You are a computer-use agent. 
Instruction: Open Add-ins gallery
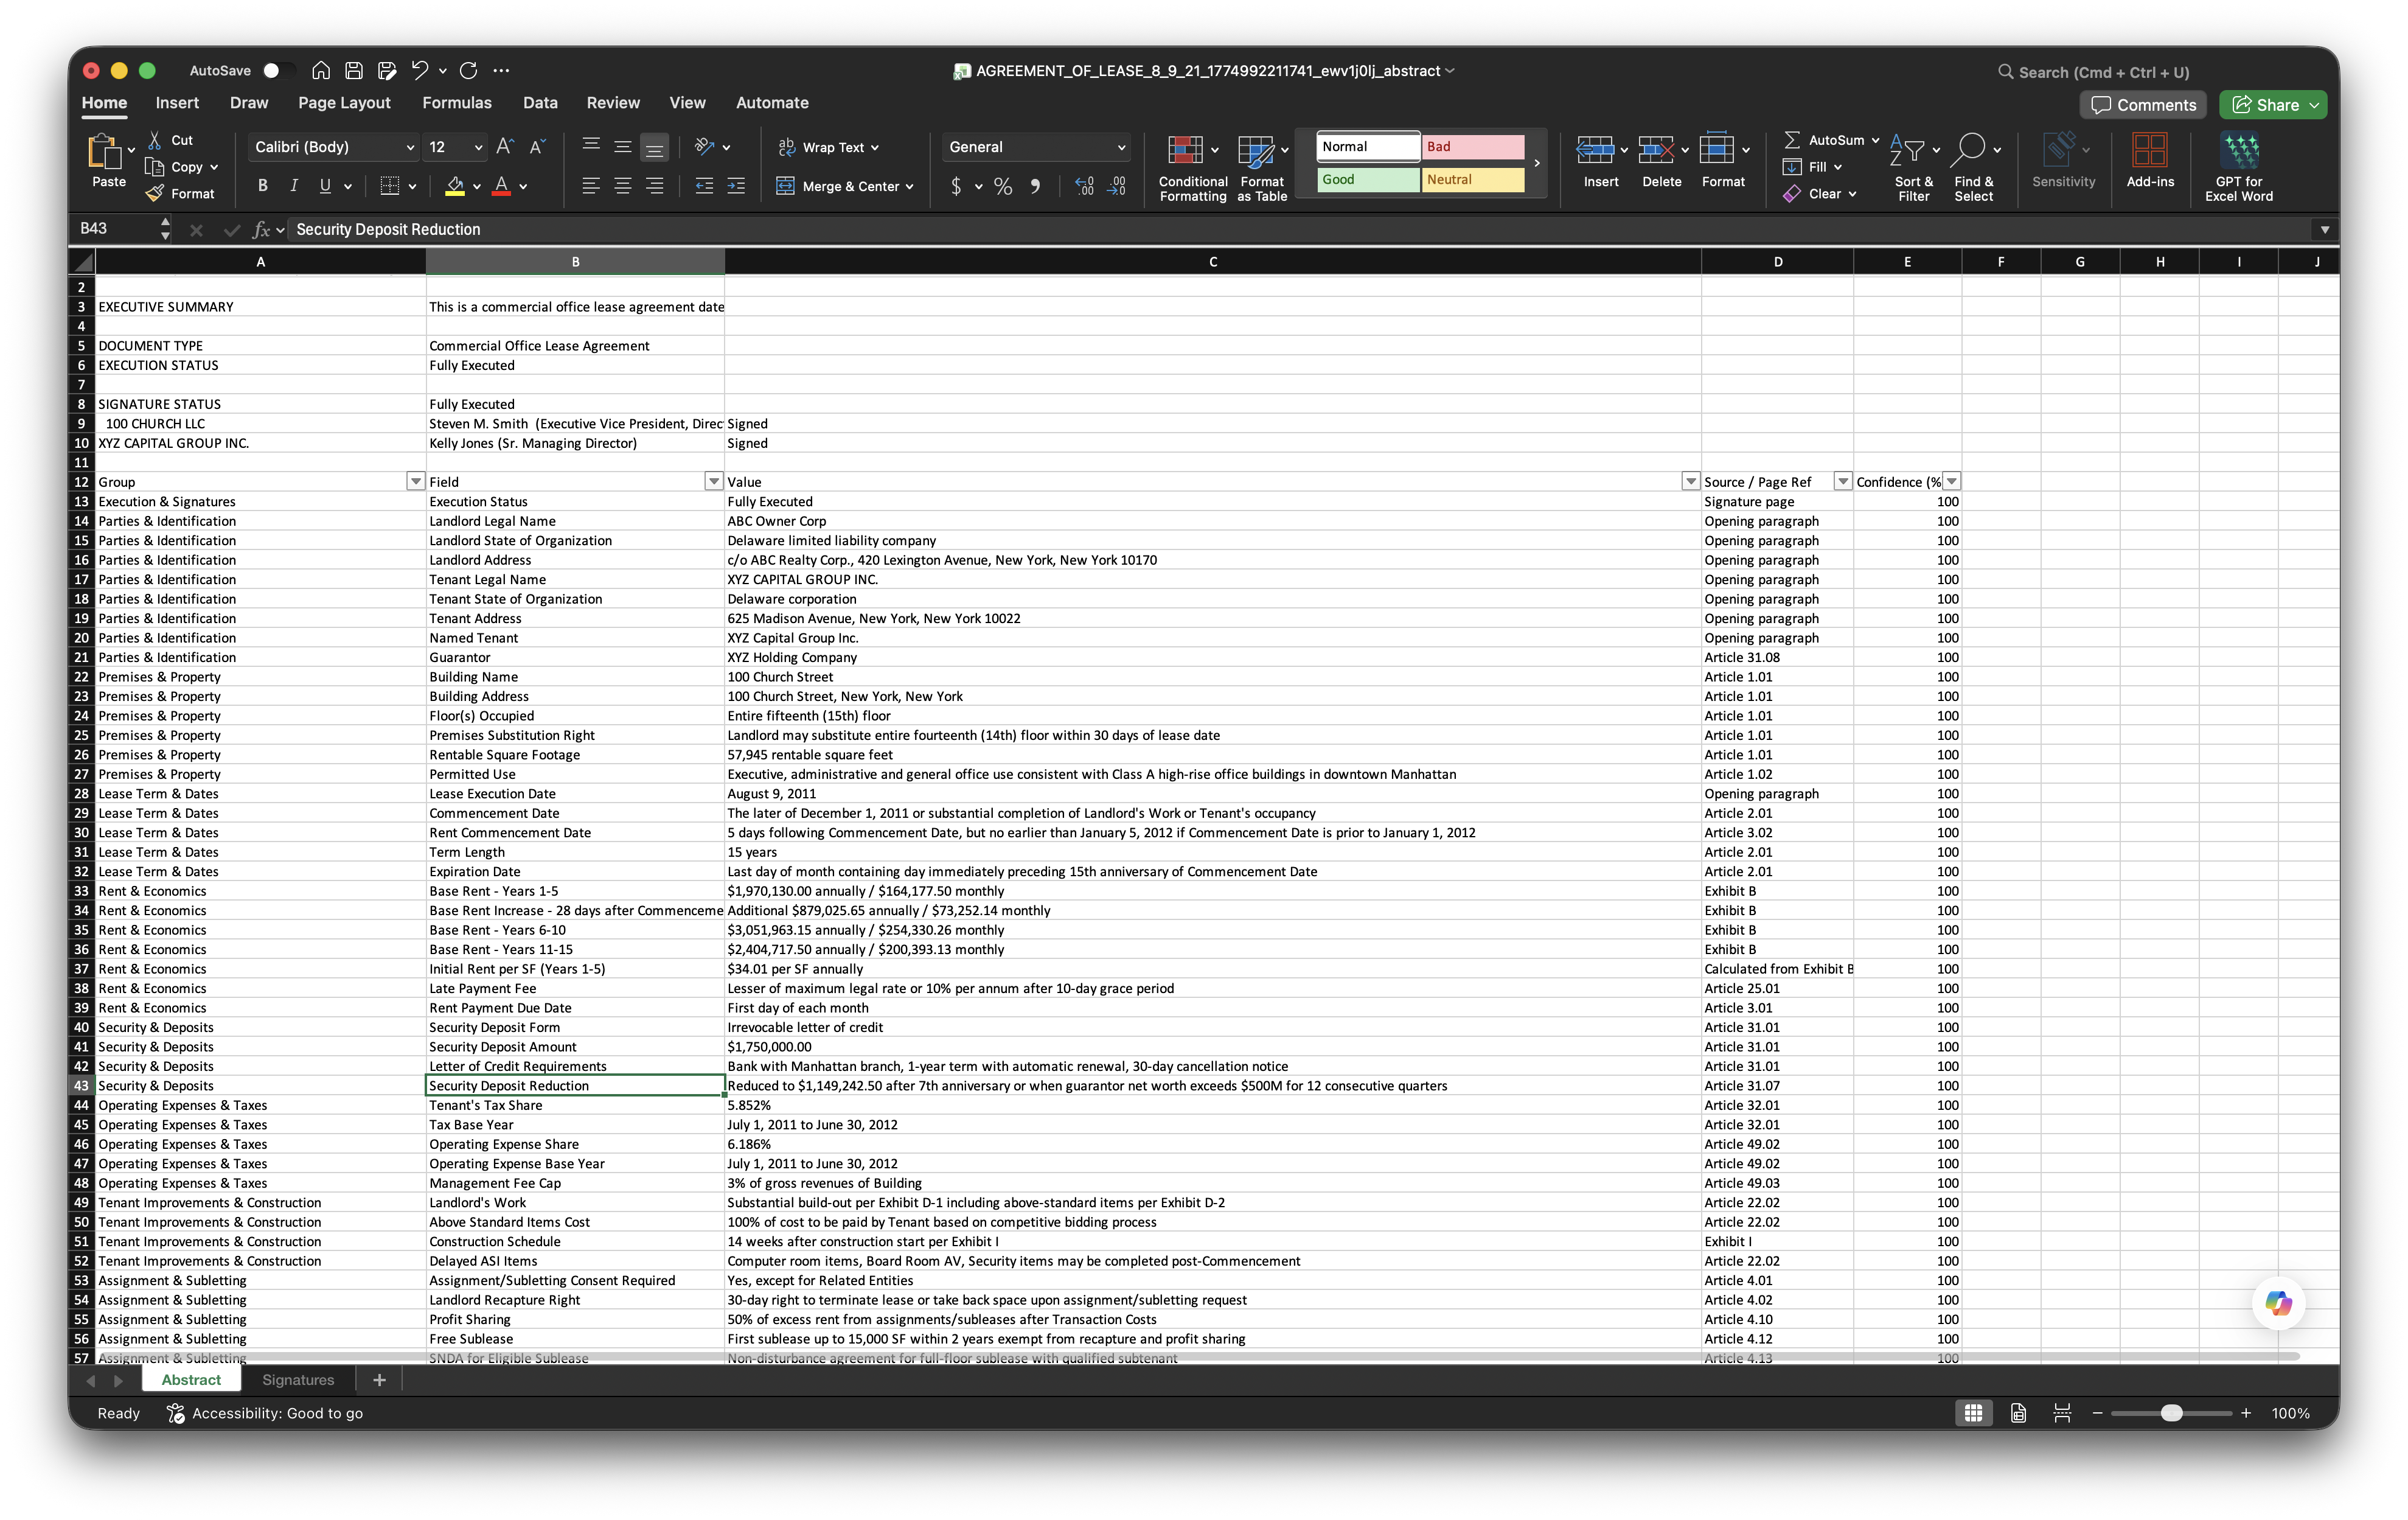click(2150, 160)
